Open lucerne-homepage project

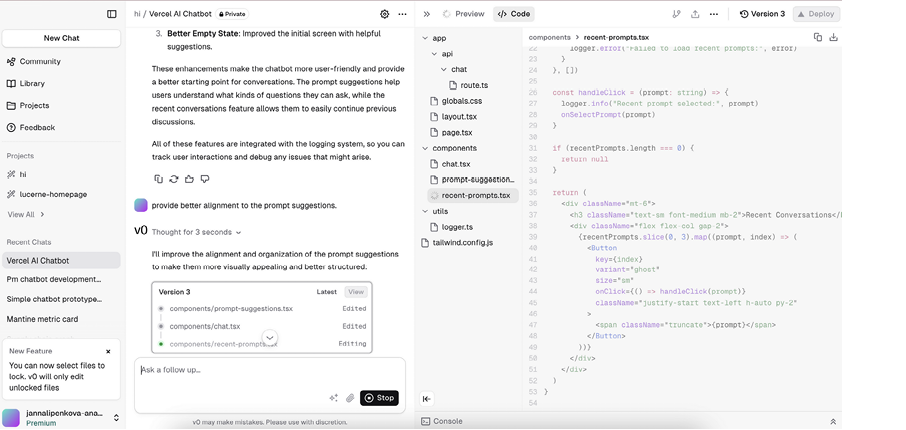(x=47, y=194)
